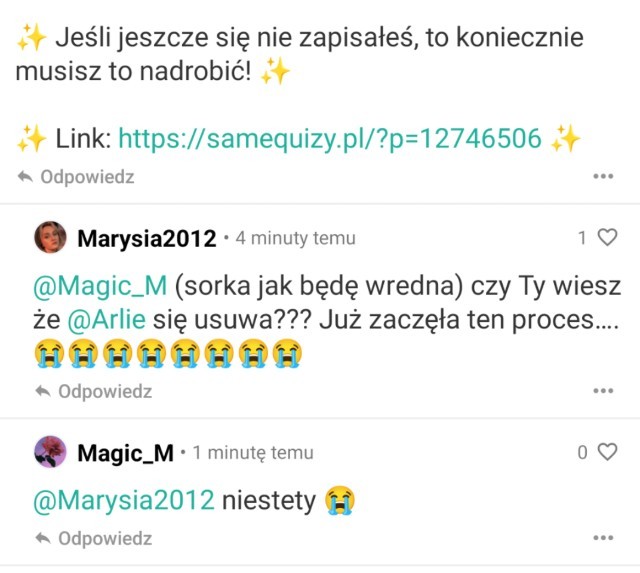
Task: Click reply arrow icon under Marysia2012's comment
Action: pos(43,391)
